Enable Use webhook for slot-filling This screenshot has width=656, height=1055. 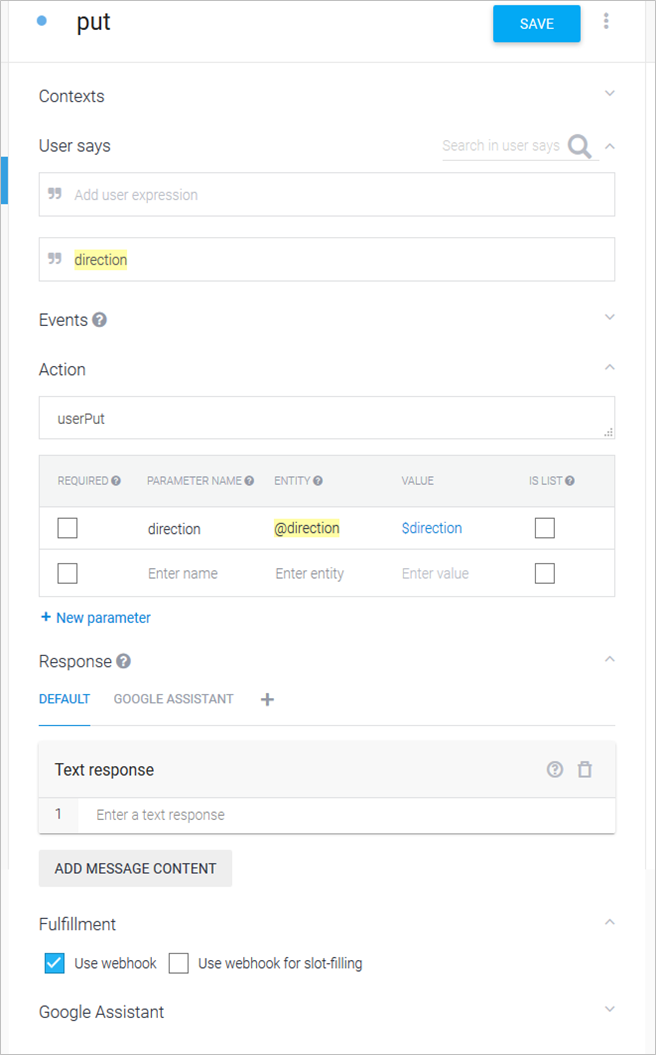click(179, 963)
